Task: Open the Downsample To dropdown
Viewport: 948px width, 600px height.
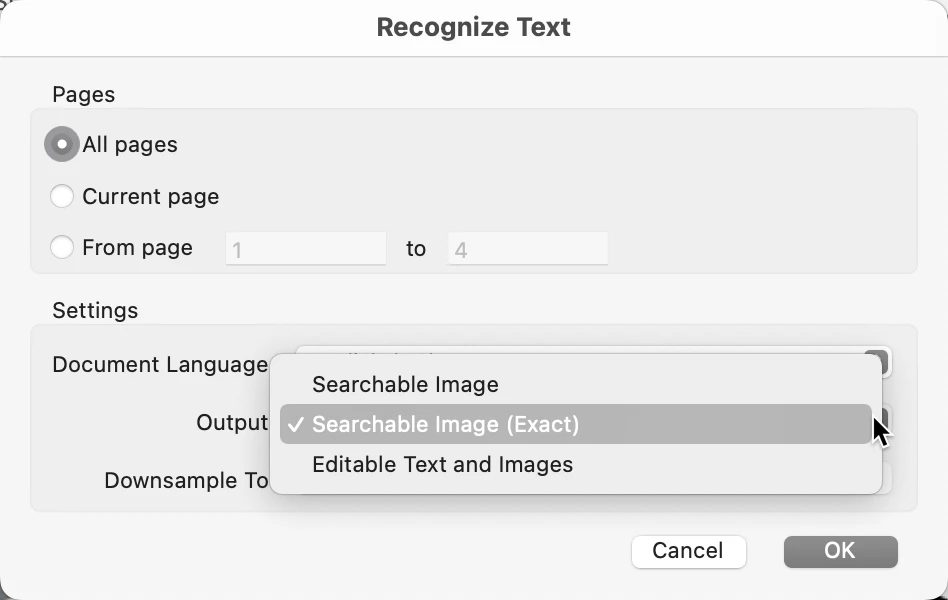Action: 886,480
